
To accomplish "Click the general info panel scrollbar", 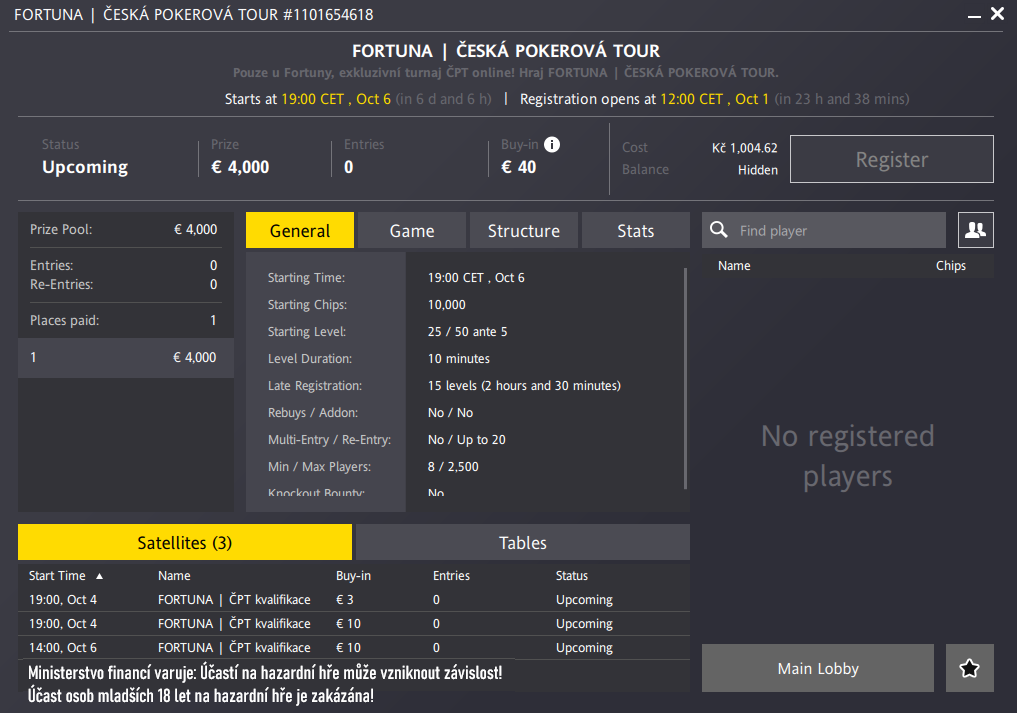I will pos(686,378).
